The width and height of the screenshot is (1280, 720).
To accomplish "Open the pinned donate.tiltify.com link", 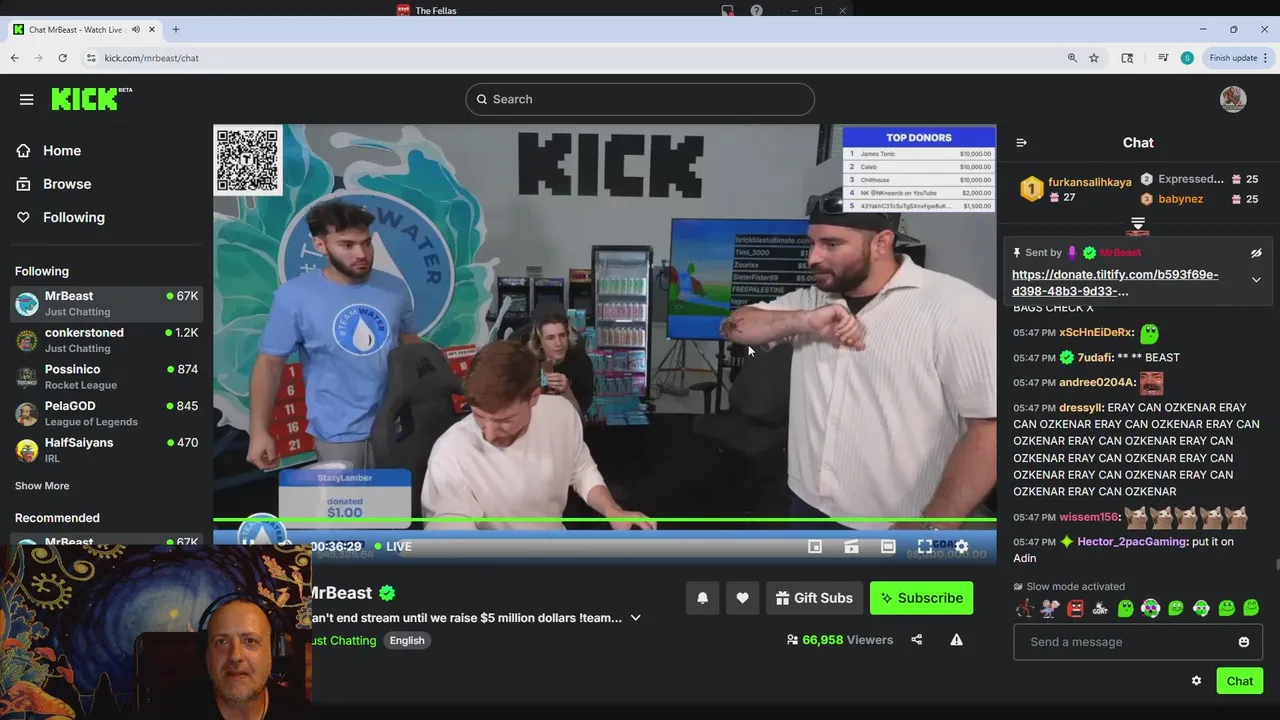I will tap(1115, 282).
